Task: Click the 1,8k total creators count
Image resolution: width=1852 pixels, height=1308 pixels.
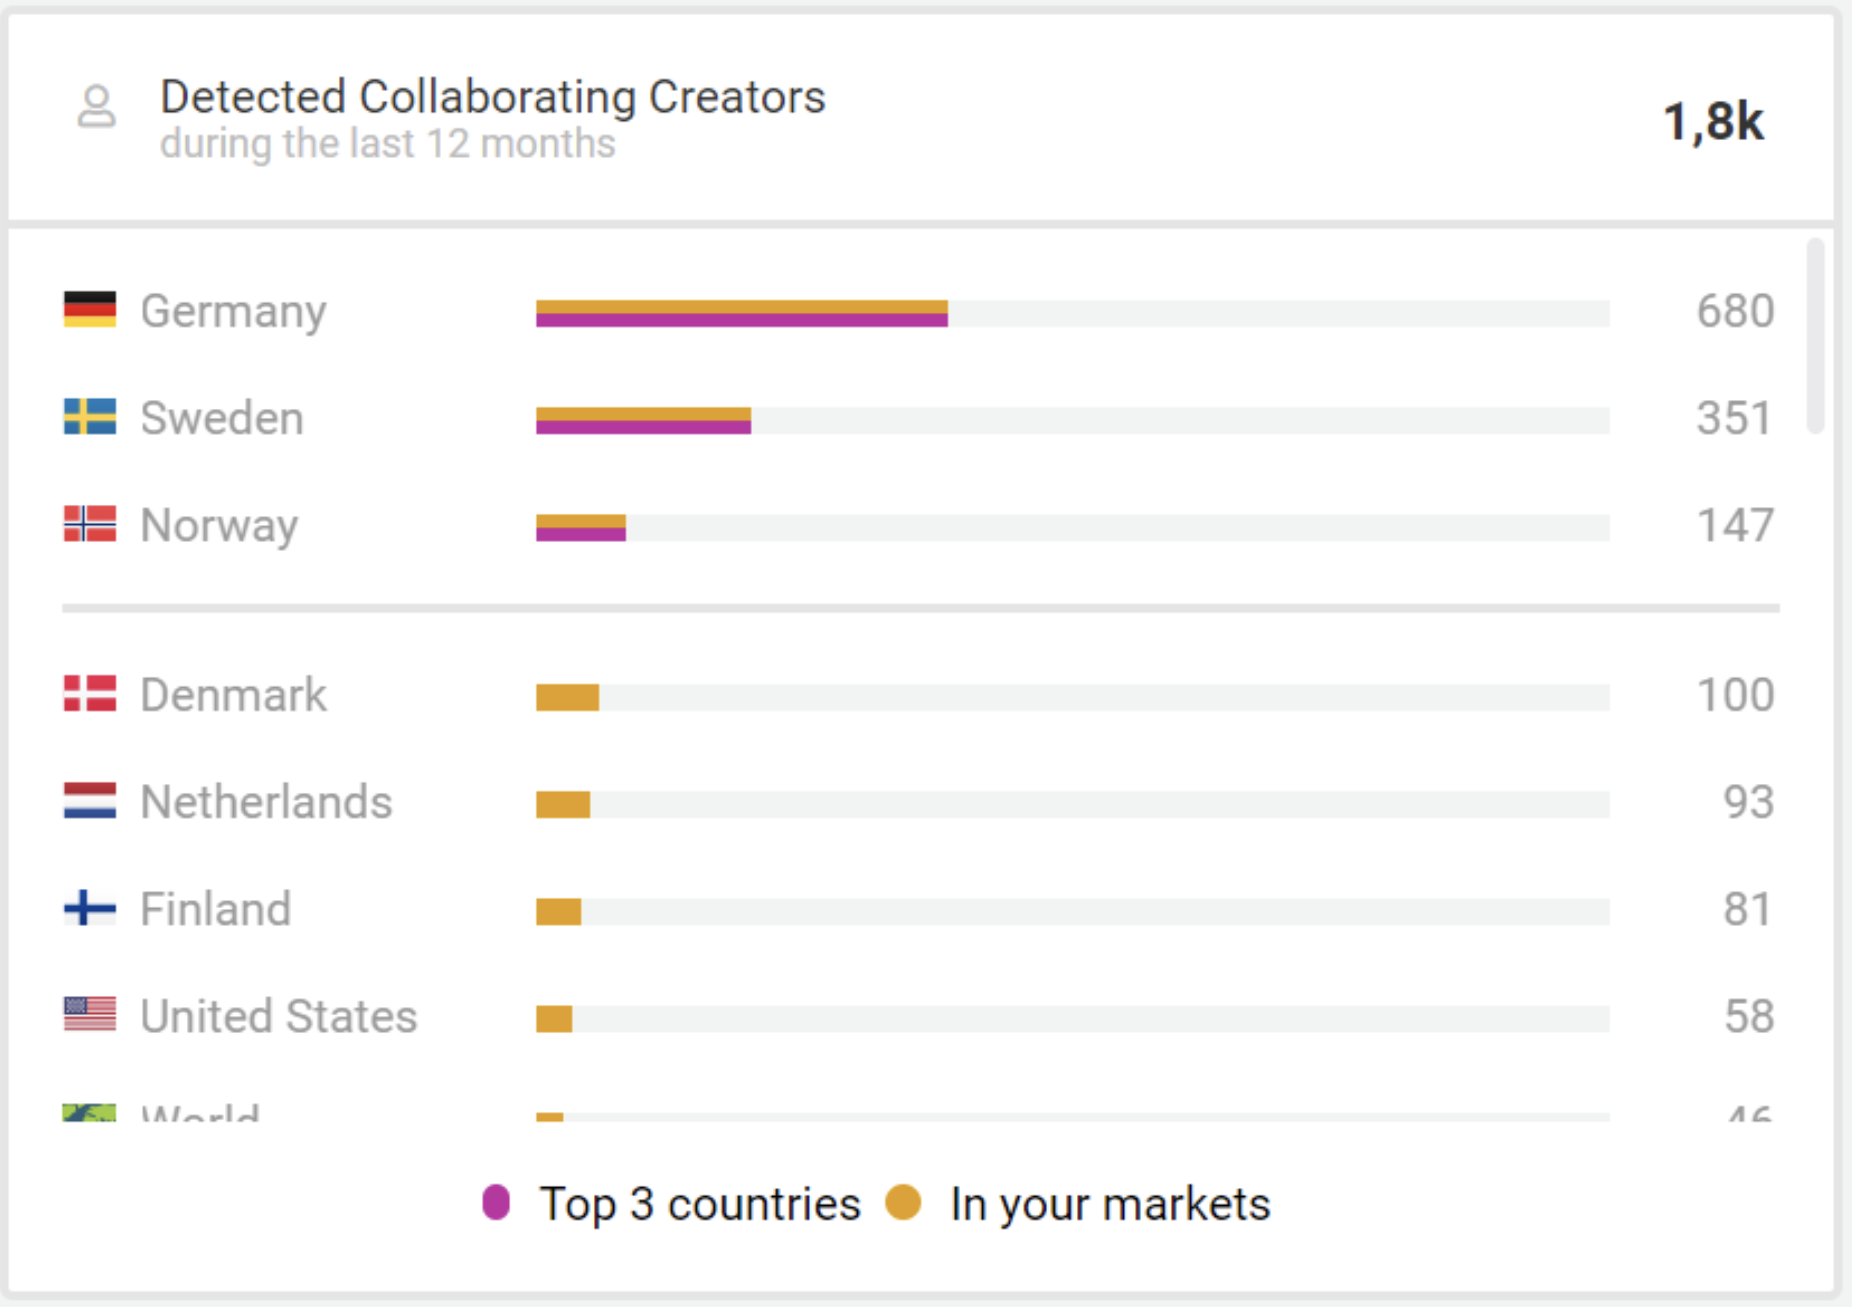Action: (x=1712, y=122)
